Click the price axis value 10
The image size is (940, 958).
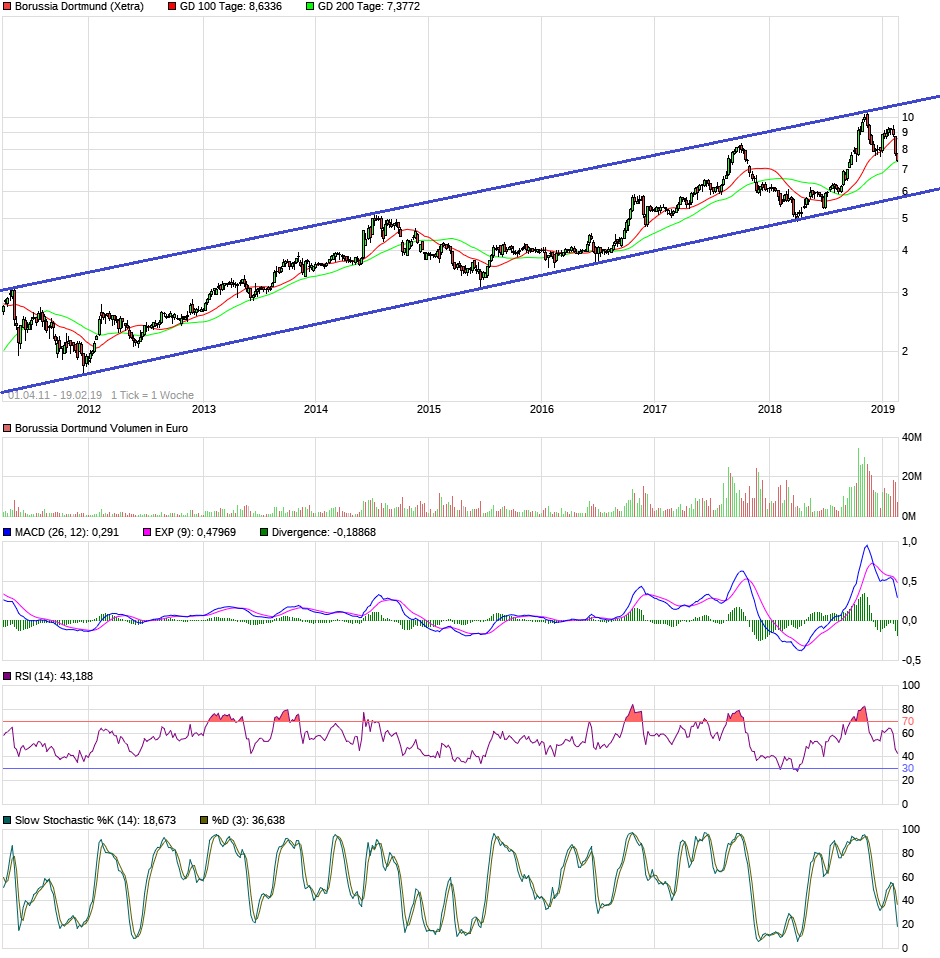point(908,117)
